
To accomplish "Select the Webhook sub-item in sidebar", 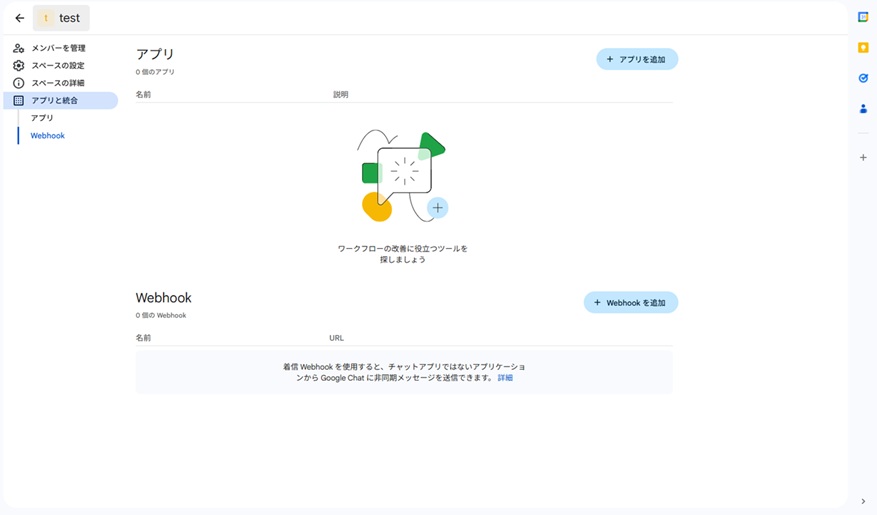I will pos(48,135).
